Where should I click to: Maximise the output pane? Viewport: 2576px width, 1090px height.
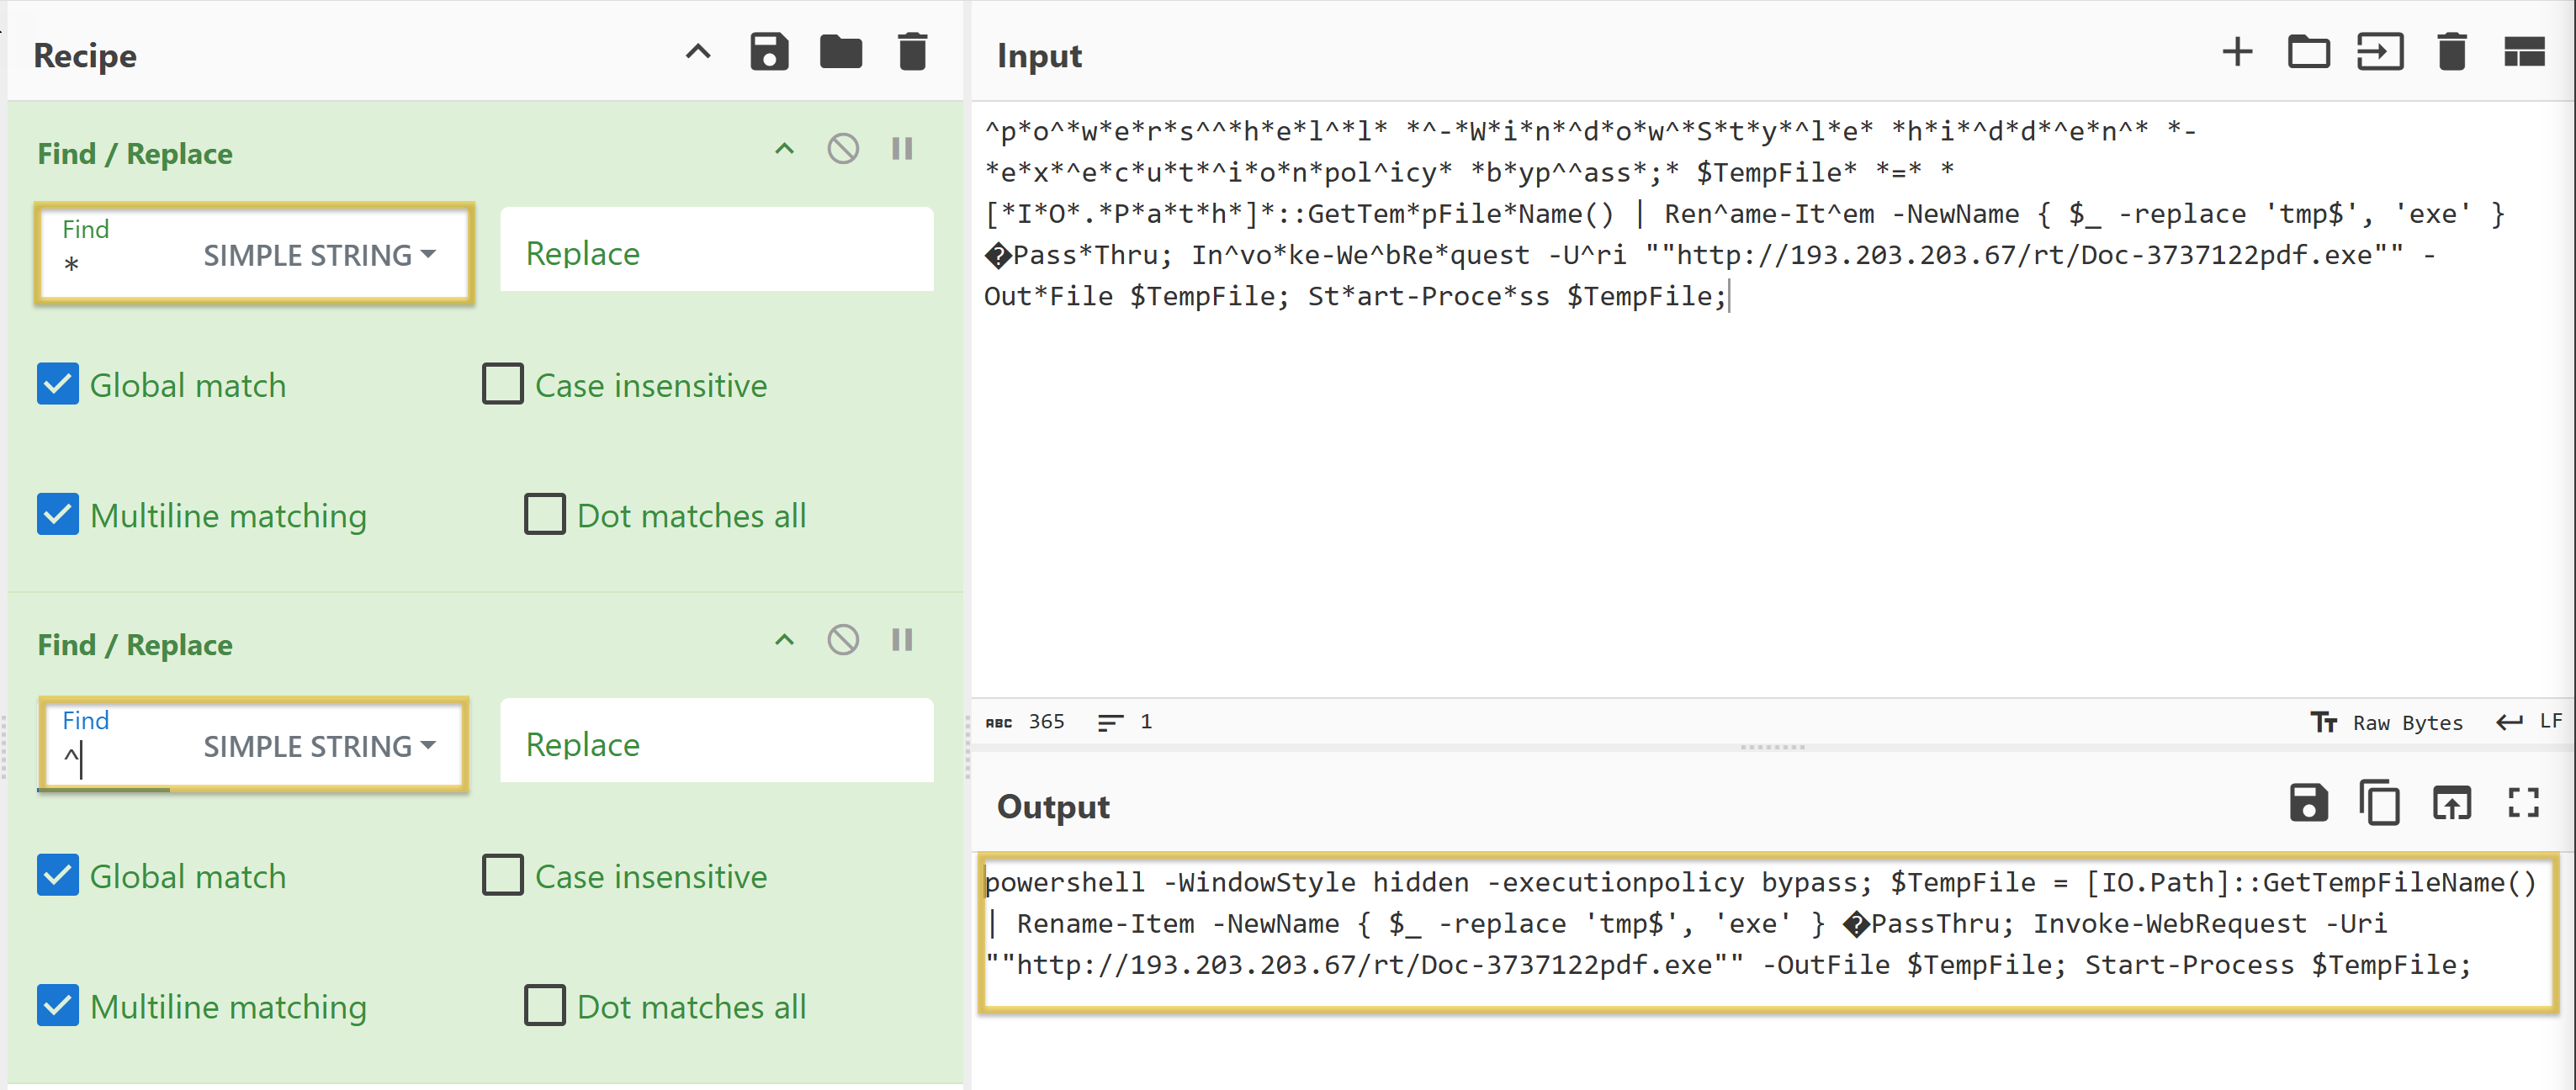point(2523,803)
